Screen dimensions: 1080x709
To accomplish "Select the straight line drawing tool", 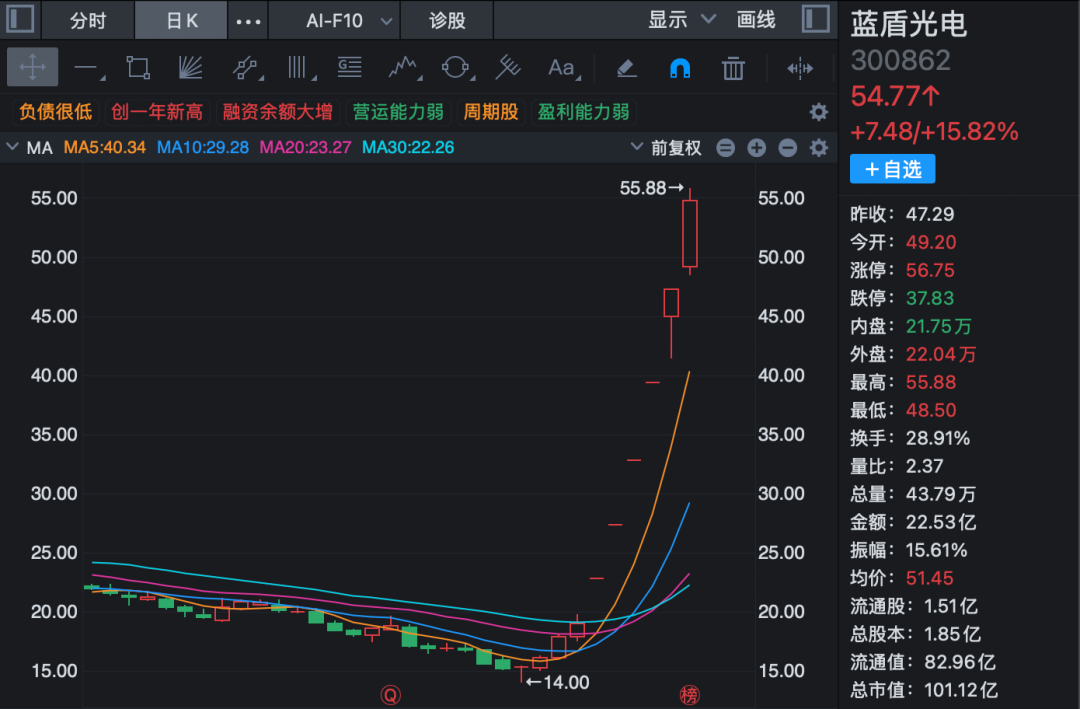I will [88, 68].
